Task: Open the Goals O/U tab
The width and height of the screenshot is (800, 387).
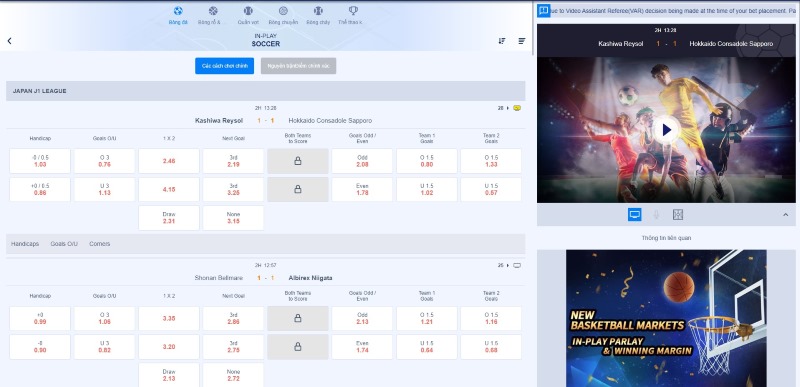Action: click(64, 244)
